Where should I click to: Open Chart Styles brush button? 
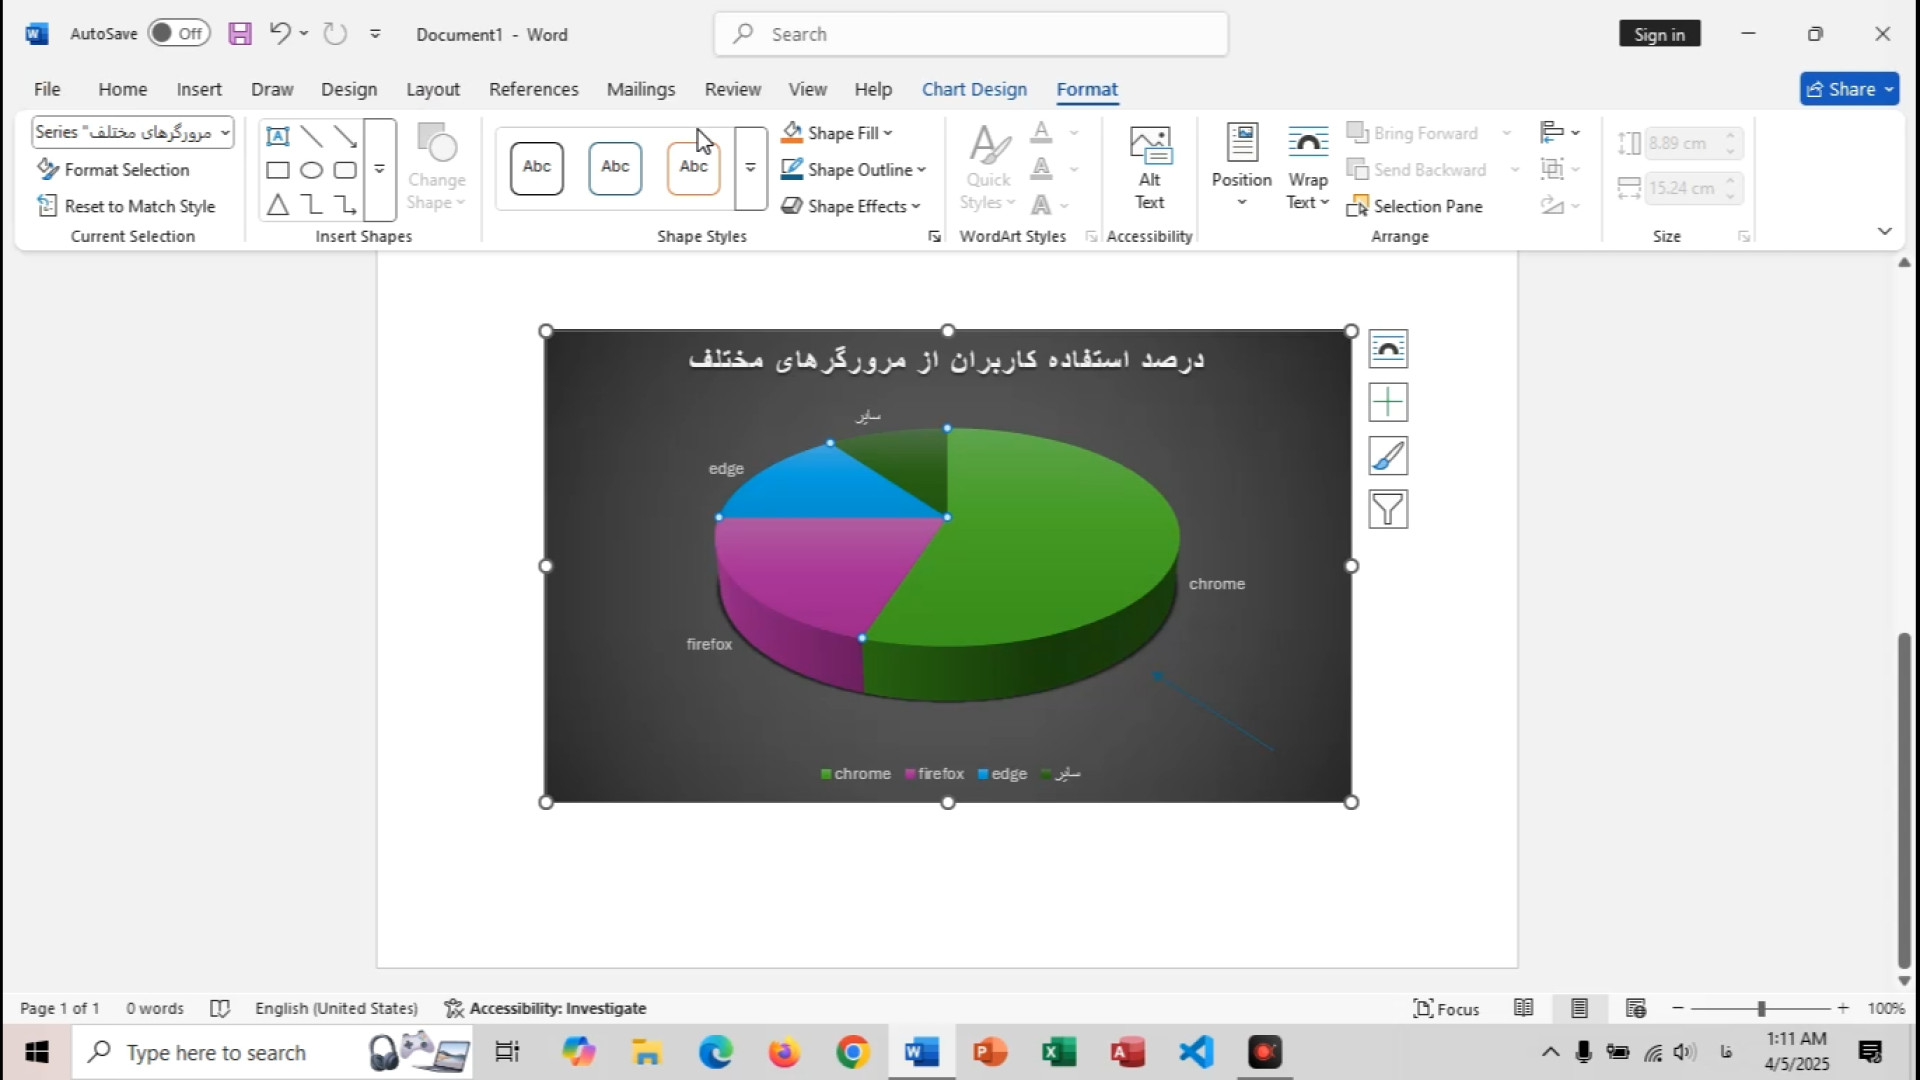point(1388,456)
